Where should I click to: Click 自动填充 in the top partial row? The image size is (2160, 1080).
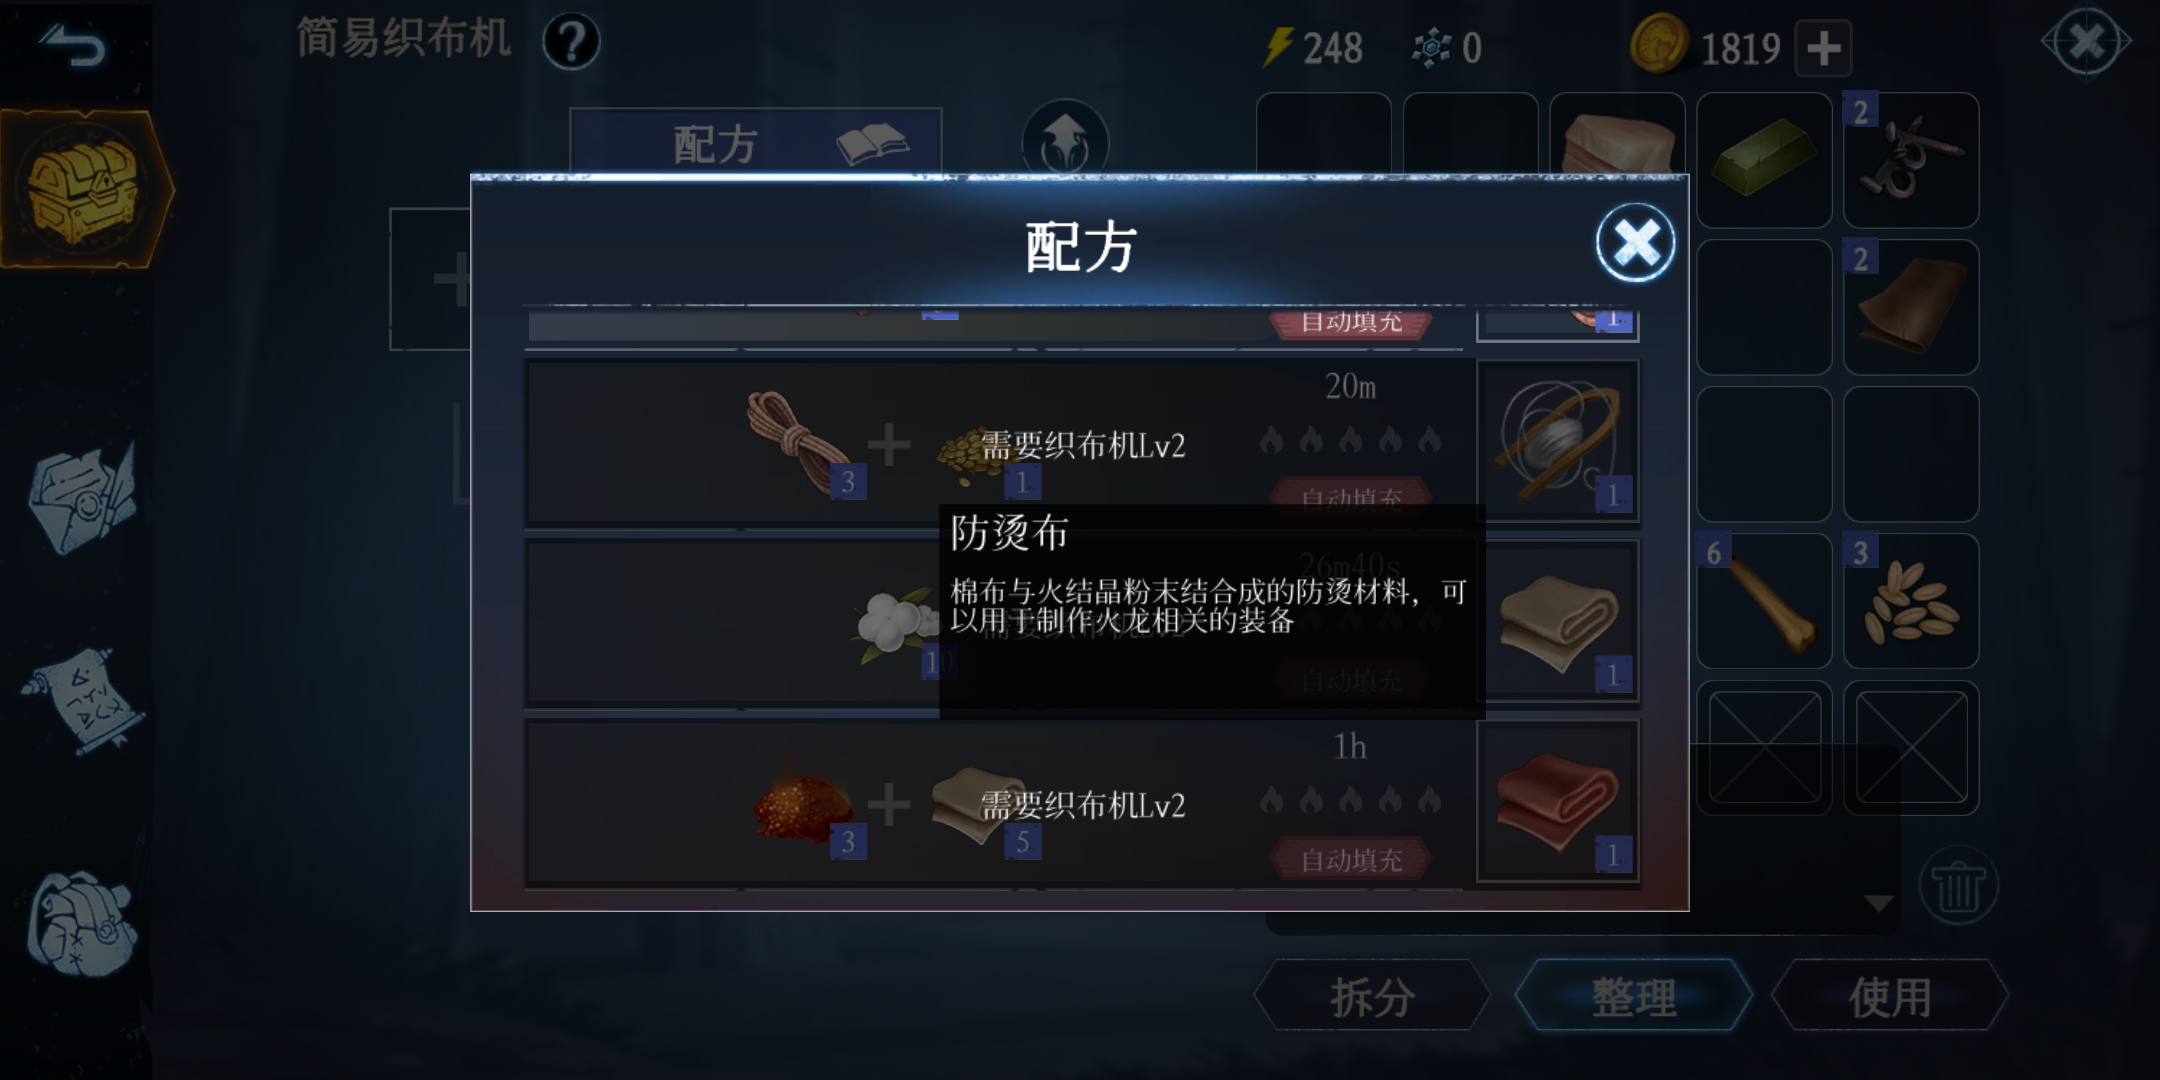point(1351,323)
